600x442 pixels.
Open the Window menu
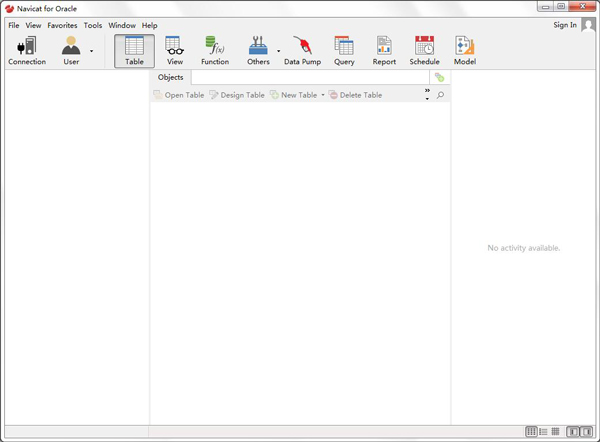[122, 25]
